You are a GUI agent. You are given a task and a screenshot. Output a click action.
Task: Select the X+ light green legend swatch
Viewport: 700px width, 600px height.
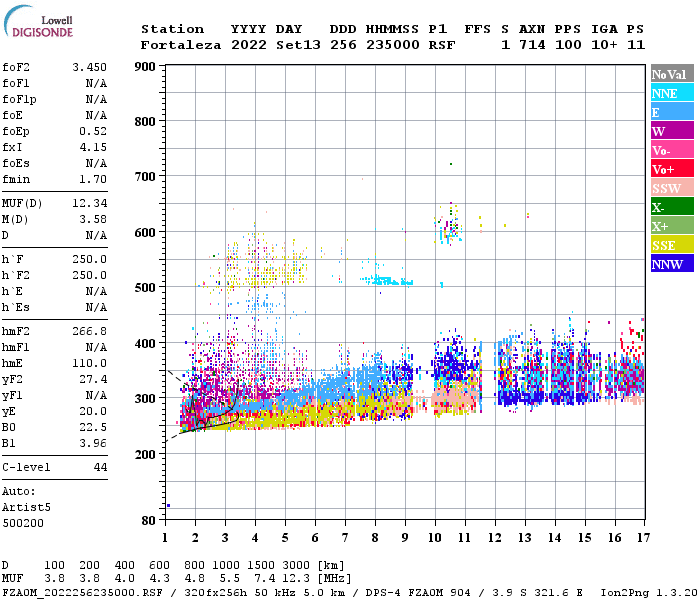pyautogui.click(x=672, y=226)
